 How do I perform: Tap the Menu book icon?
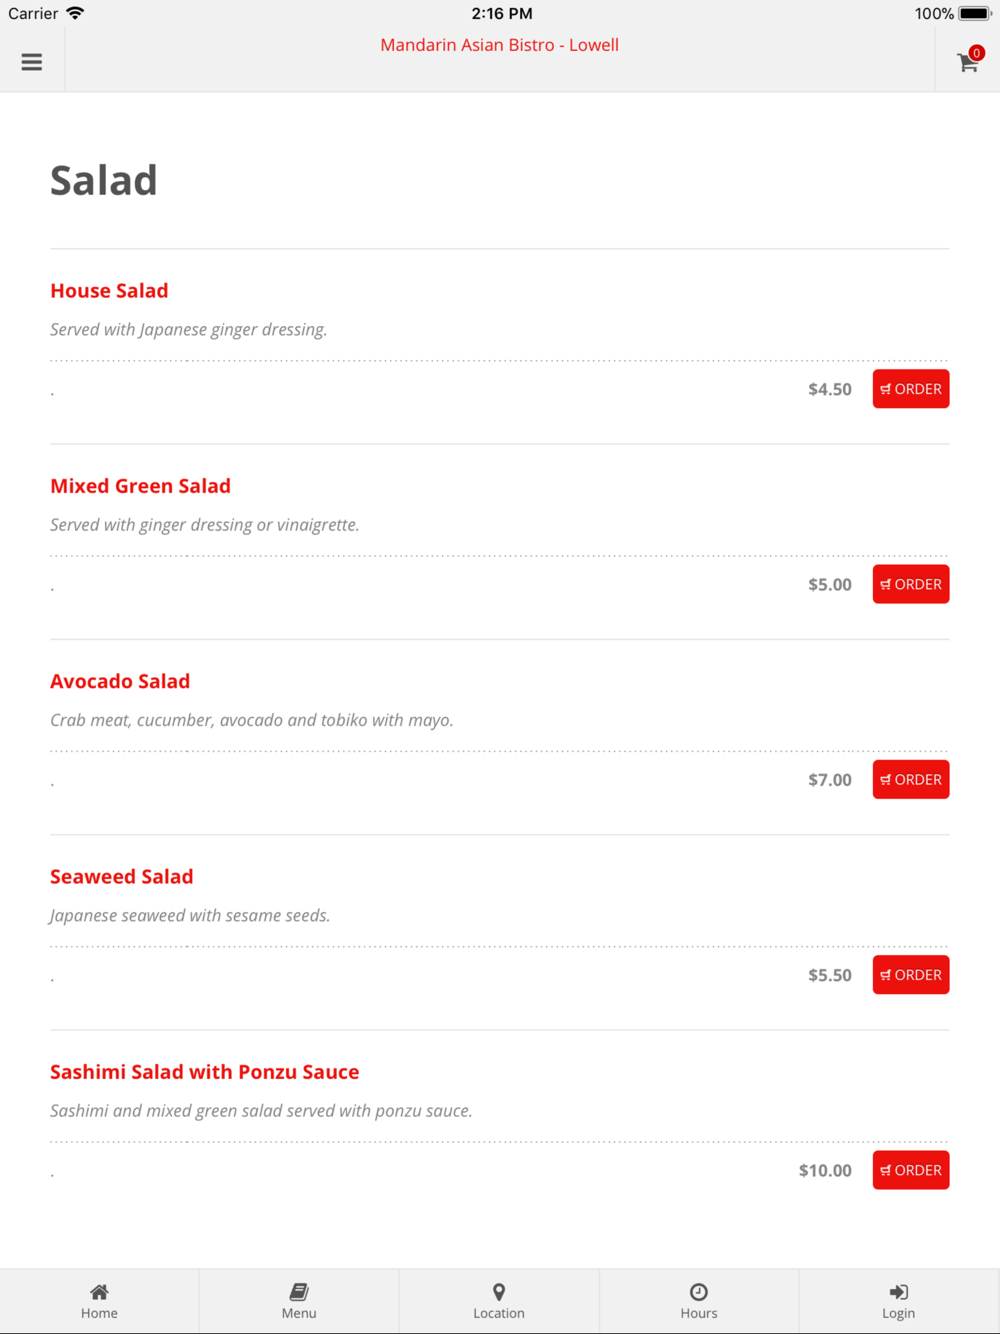coord(299,1292)
